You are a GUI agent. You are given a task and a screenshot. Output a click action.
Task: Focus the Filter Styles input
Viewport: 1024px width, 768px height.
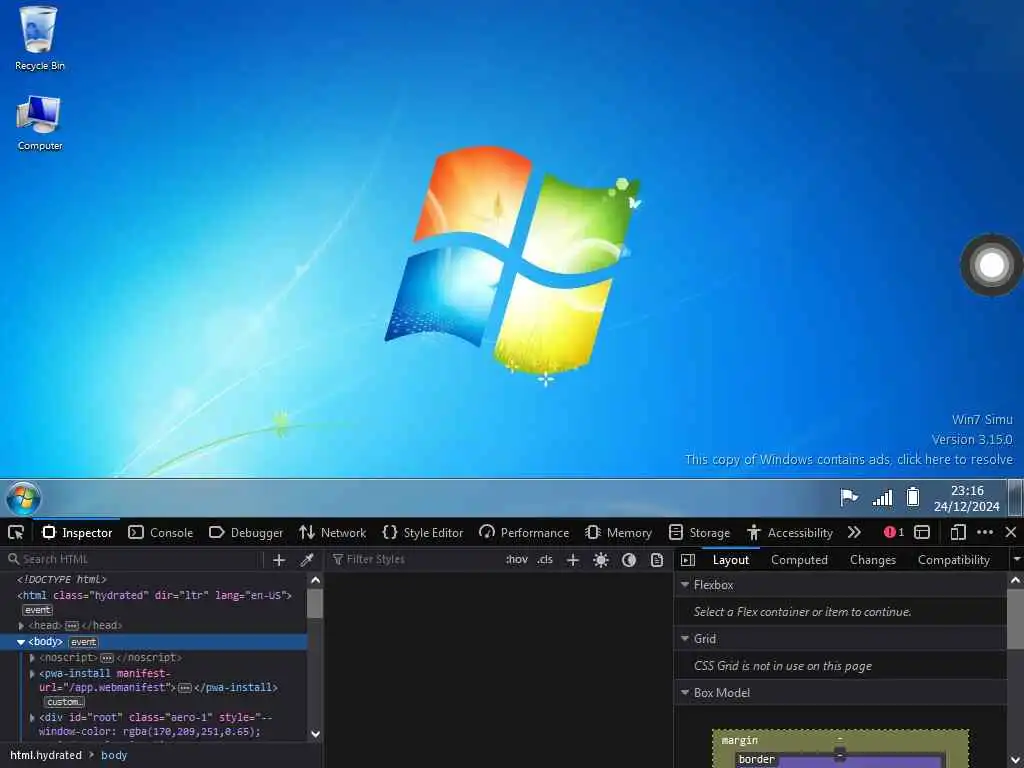(413, 559)
